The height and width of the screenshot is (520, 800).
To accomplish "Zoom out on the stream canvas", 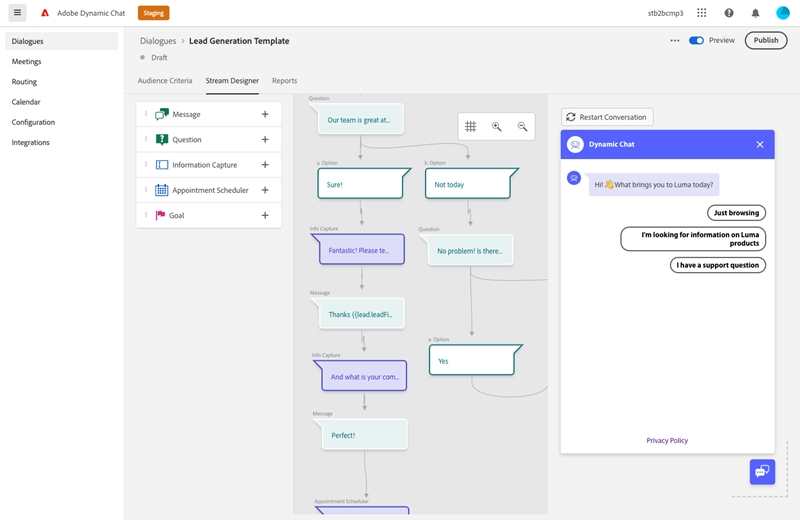I will click(x=522, y=127).
